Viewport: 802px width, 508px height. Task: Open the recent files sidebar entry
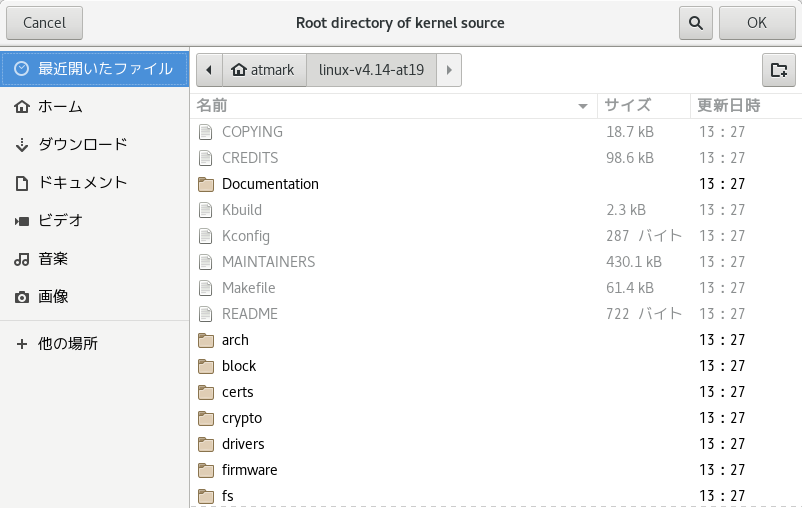[x=95, y=69]
